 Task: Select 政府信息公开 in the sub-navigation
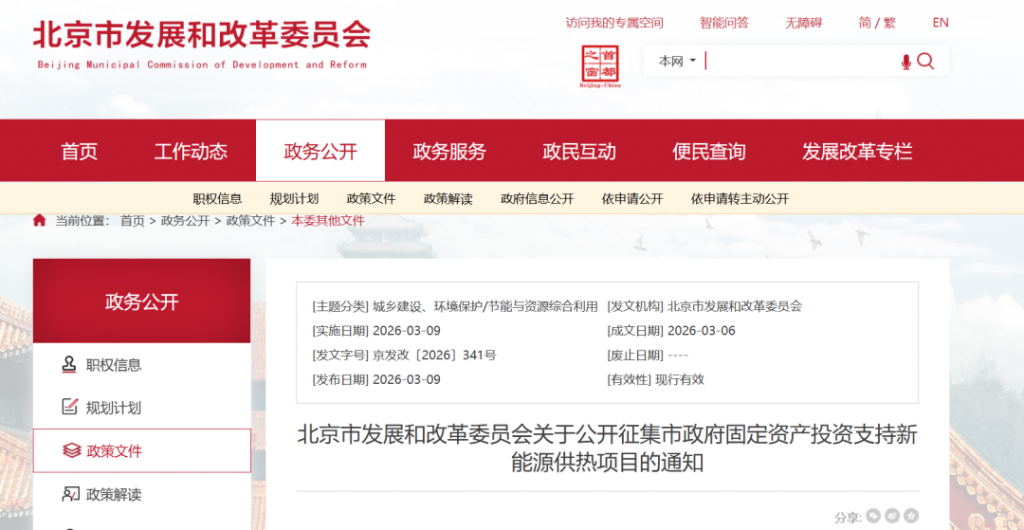pos(537,199)
